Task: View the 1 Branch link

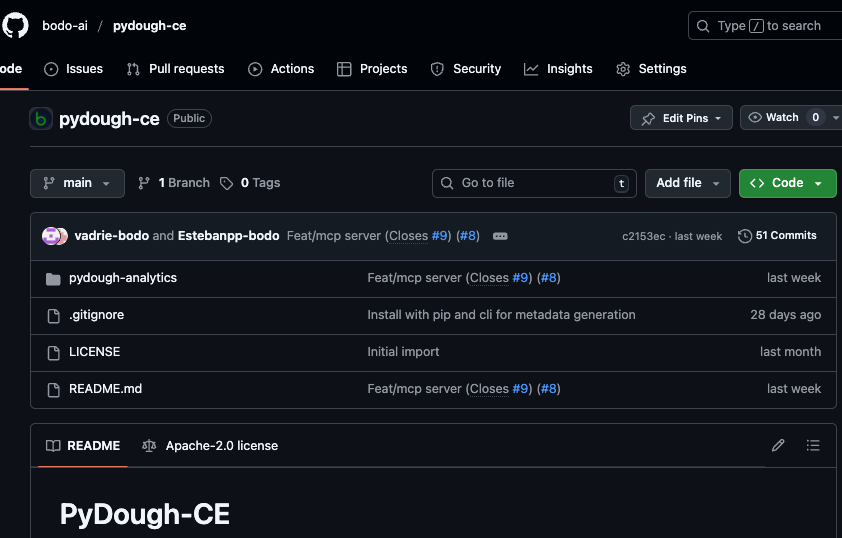Action: pyautogui.click(x=173, y=183)
